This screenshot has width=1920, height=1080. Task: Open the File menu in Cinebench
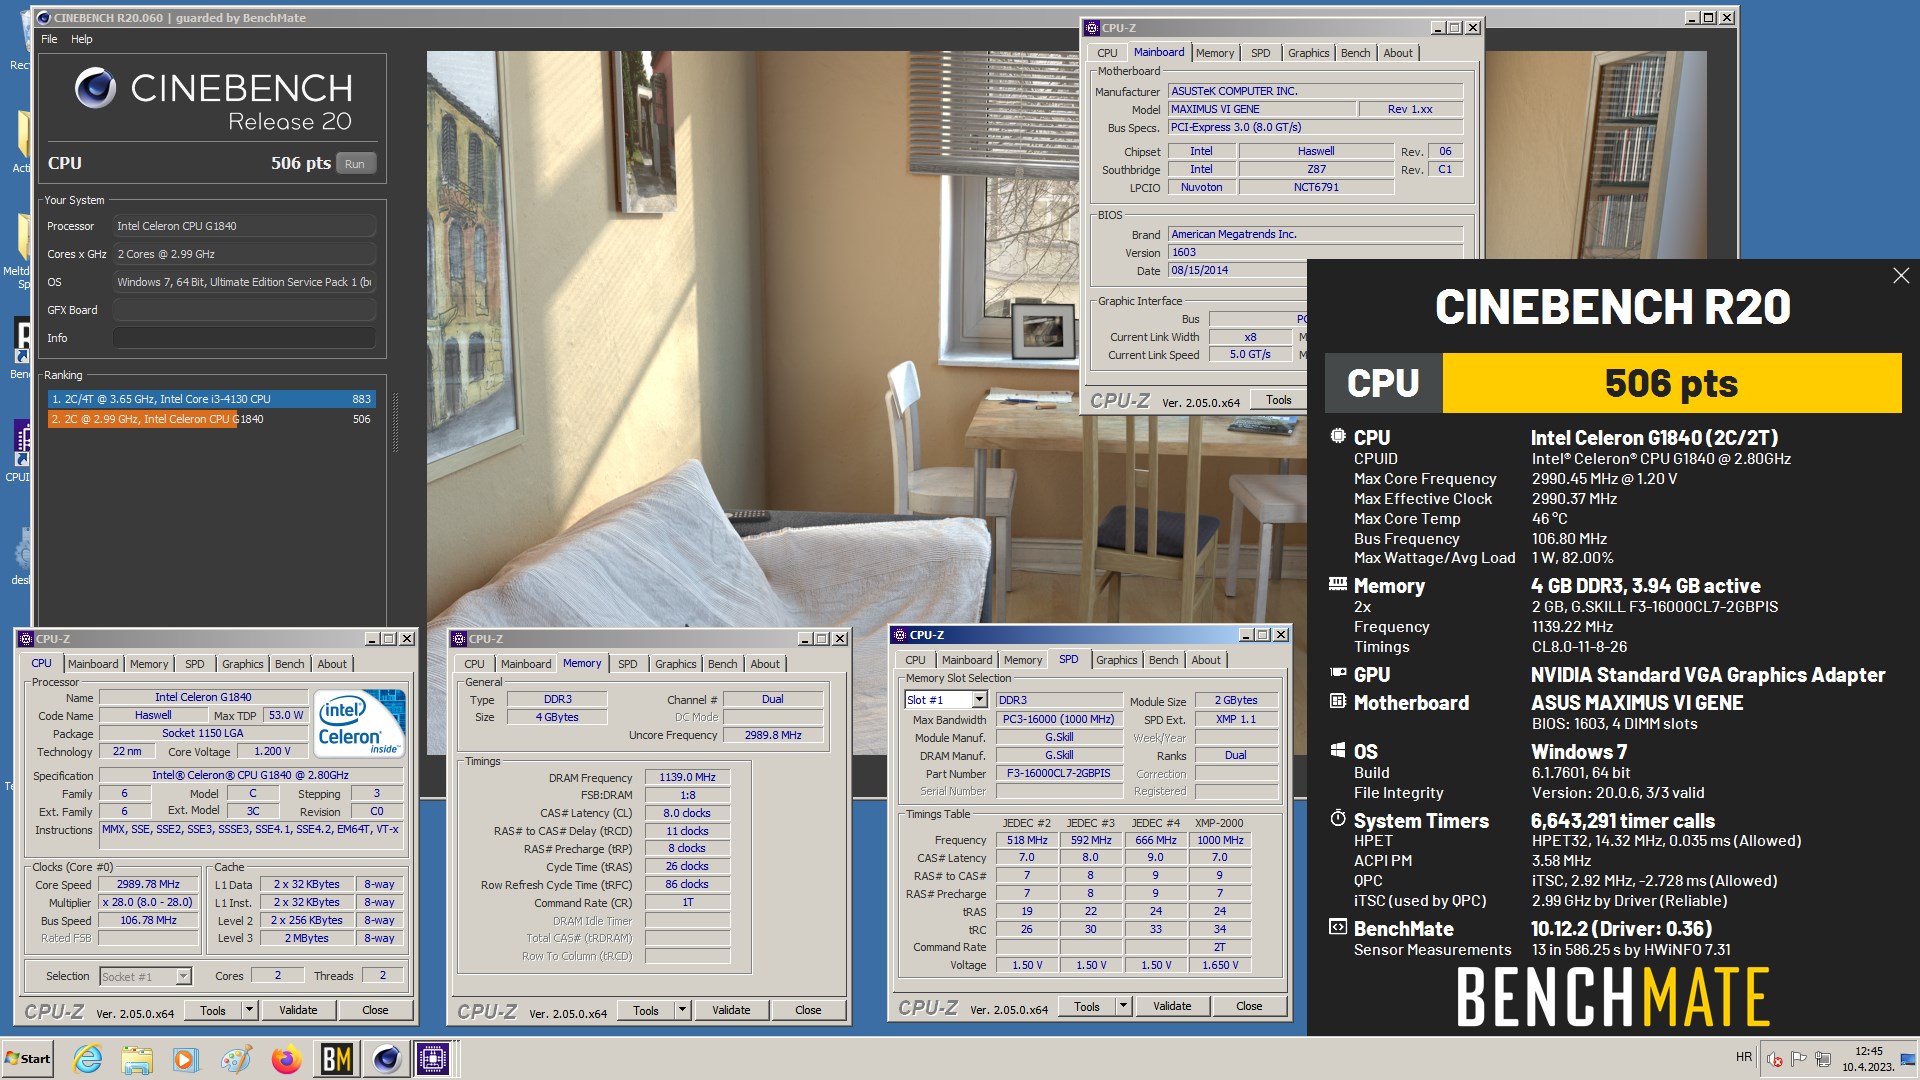(49, 39)
